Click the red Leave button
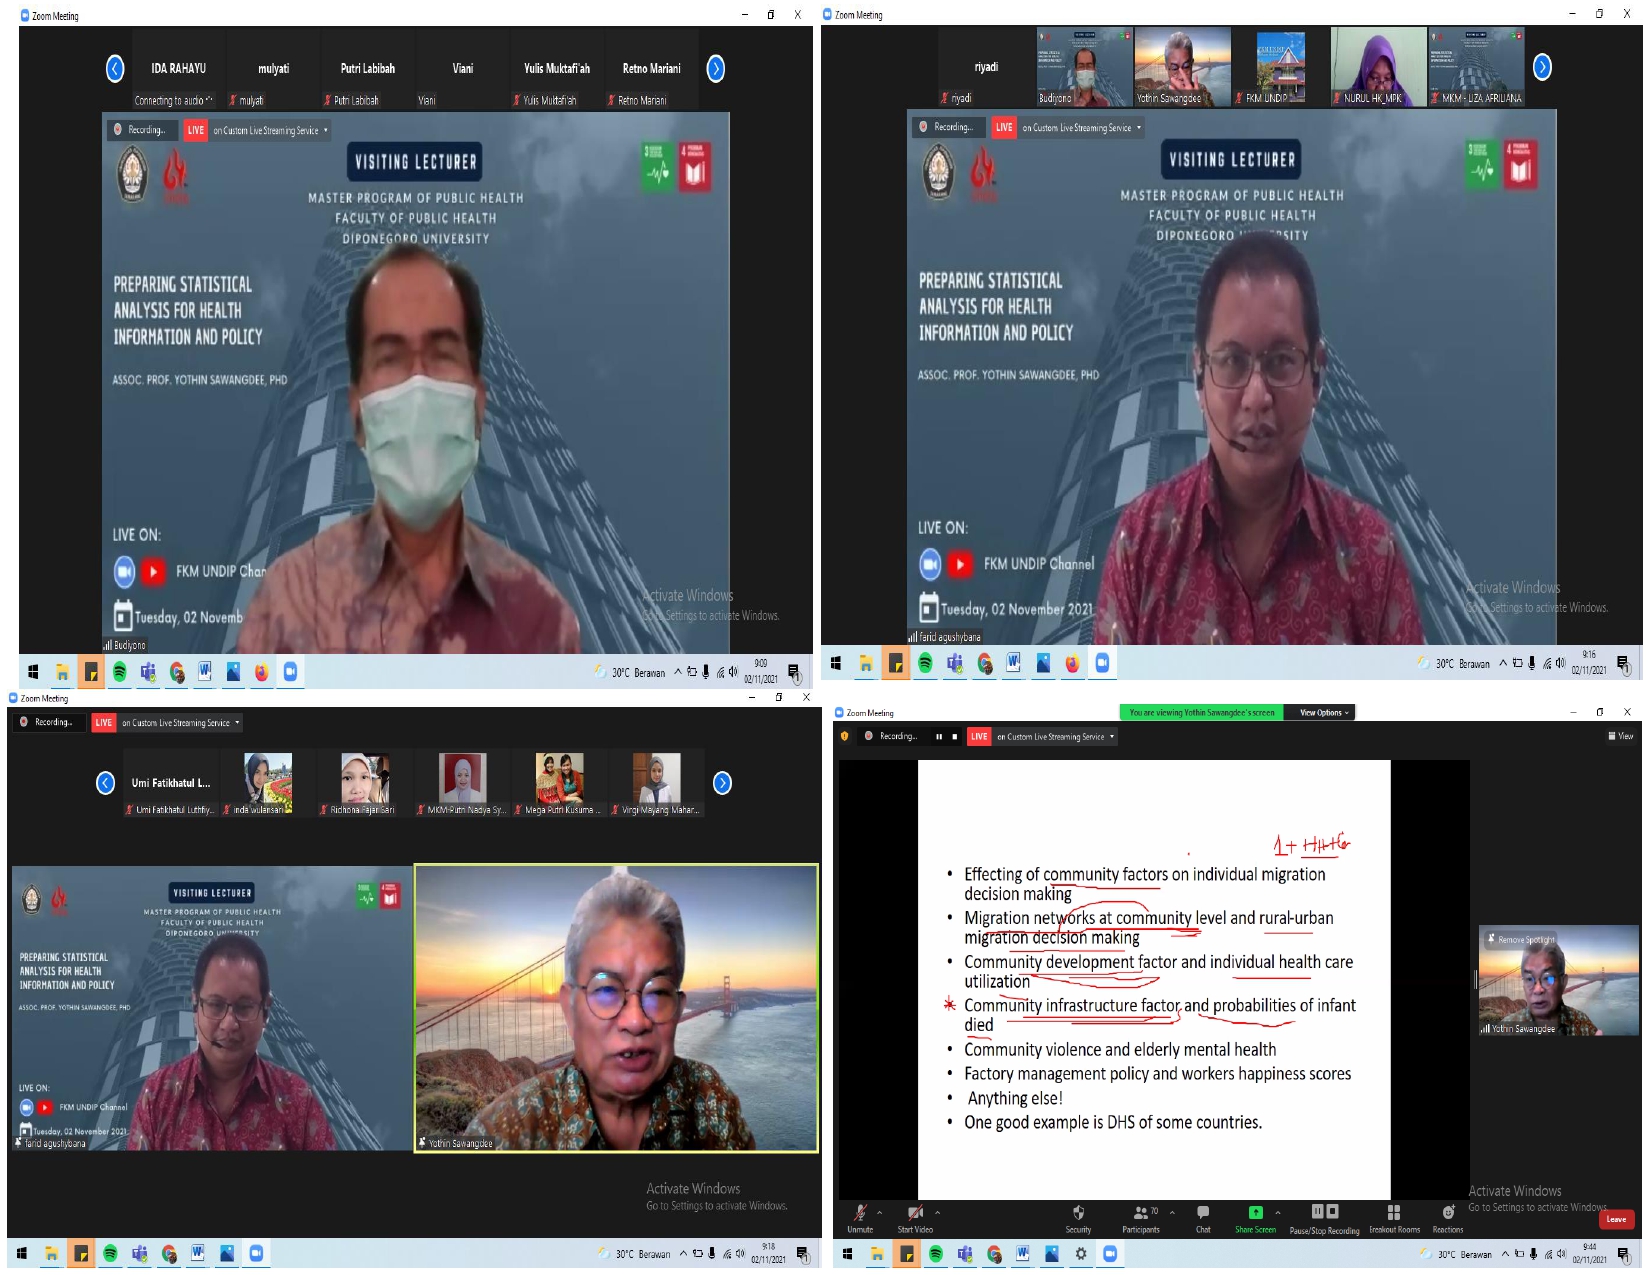1650x1275 pixels. pos(1616,1219)
